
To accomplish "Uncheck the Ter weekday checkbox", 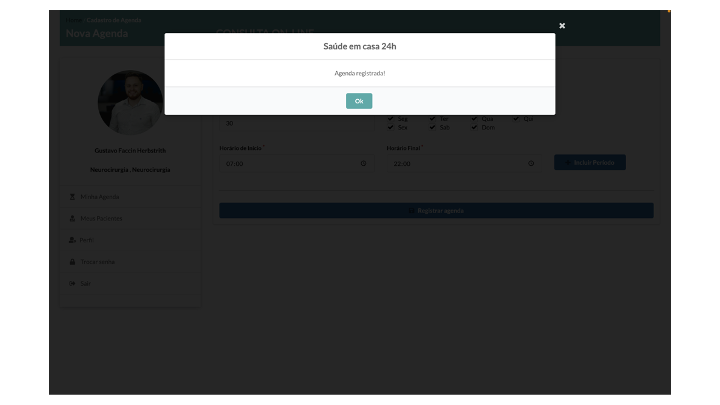I will tap(433, 118).
